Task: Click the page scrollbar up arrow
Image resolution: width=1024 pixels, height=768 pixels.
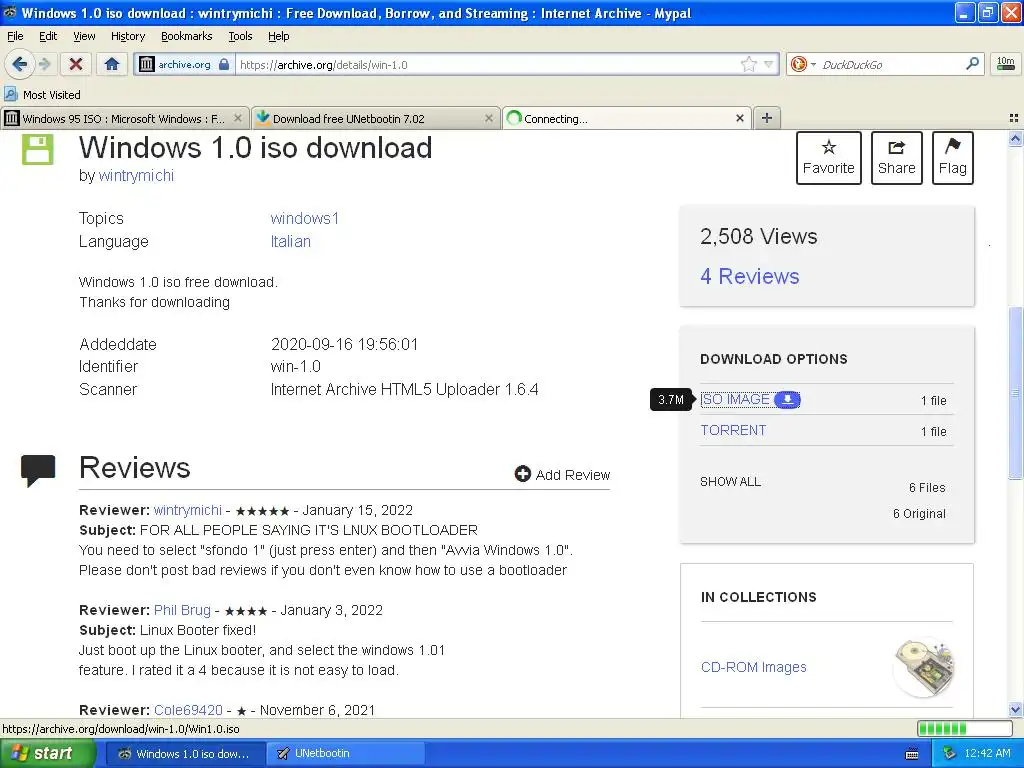Action: click(x=1015, y=138)
